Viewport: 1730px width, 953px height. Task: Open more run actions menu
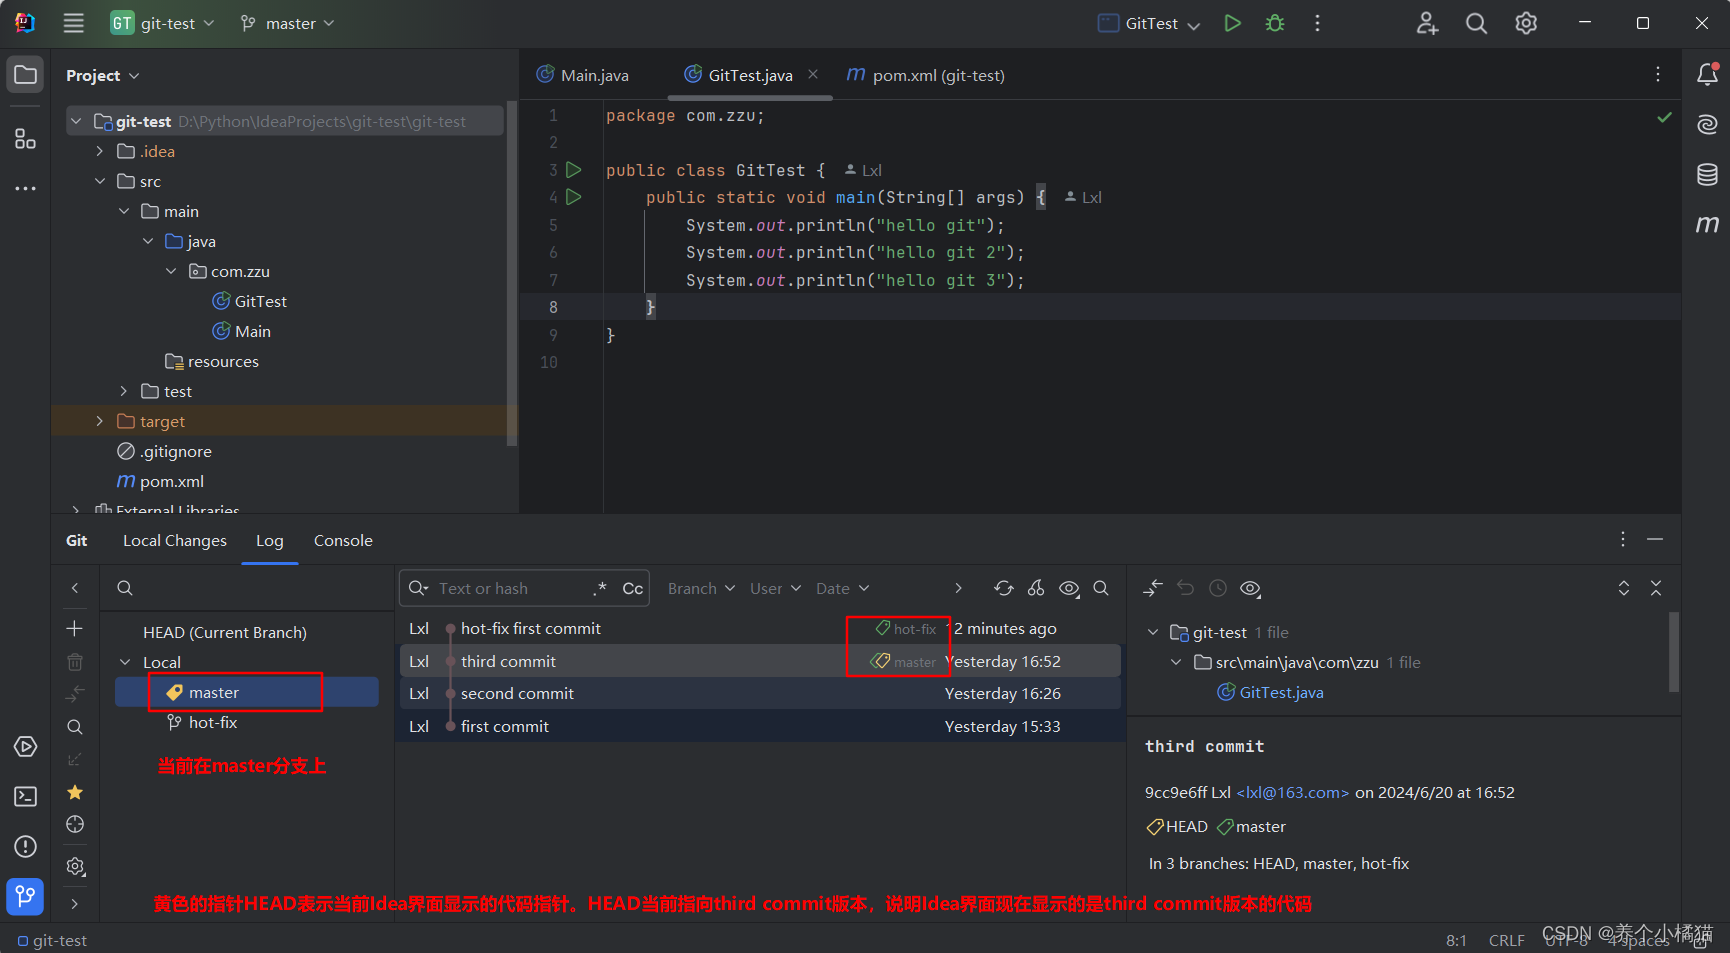click(1317, 23)
